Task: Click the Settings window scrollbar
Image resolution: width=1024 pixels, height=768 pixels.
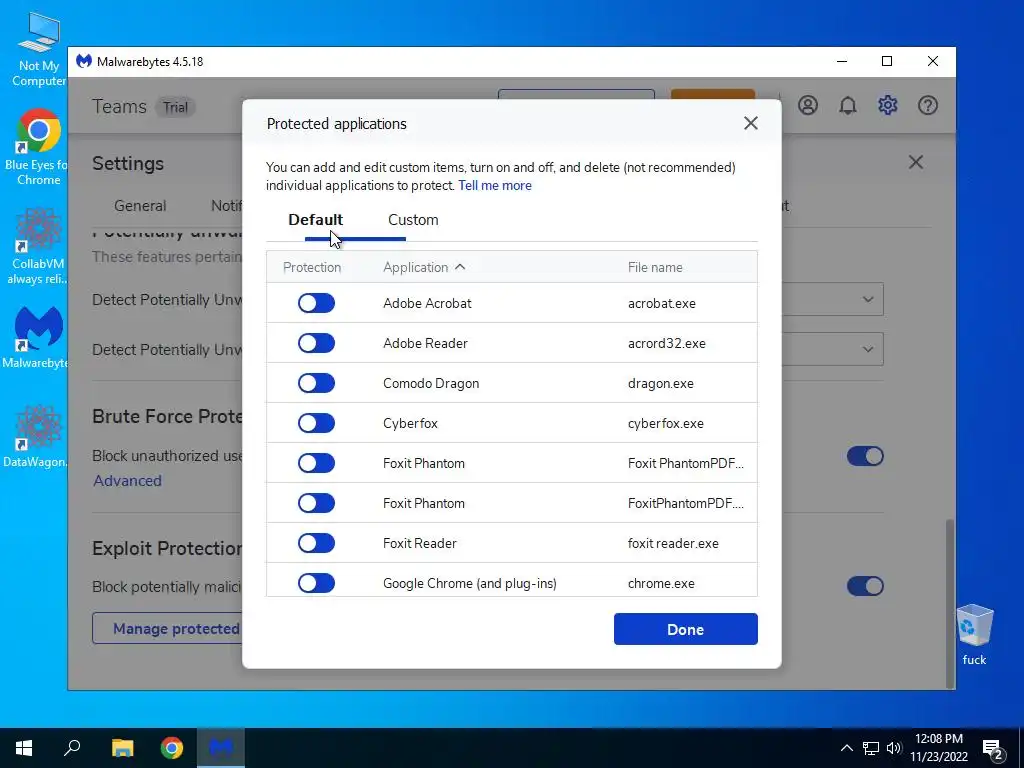Action: (x=950, y=603)
